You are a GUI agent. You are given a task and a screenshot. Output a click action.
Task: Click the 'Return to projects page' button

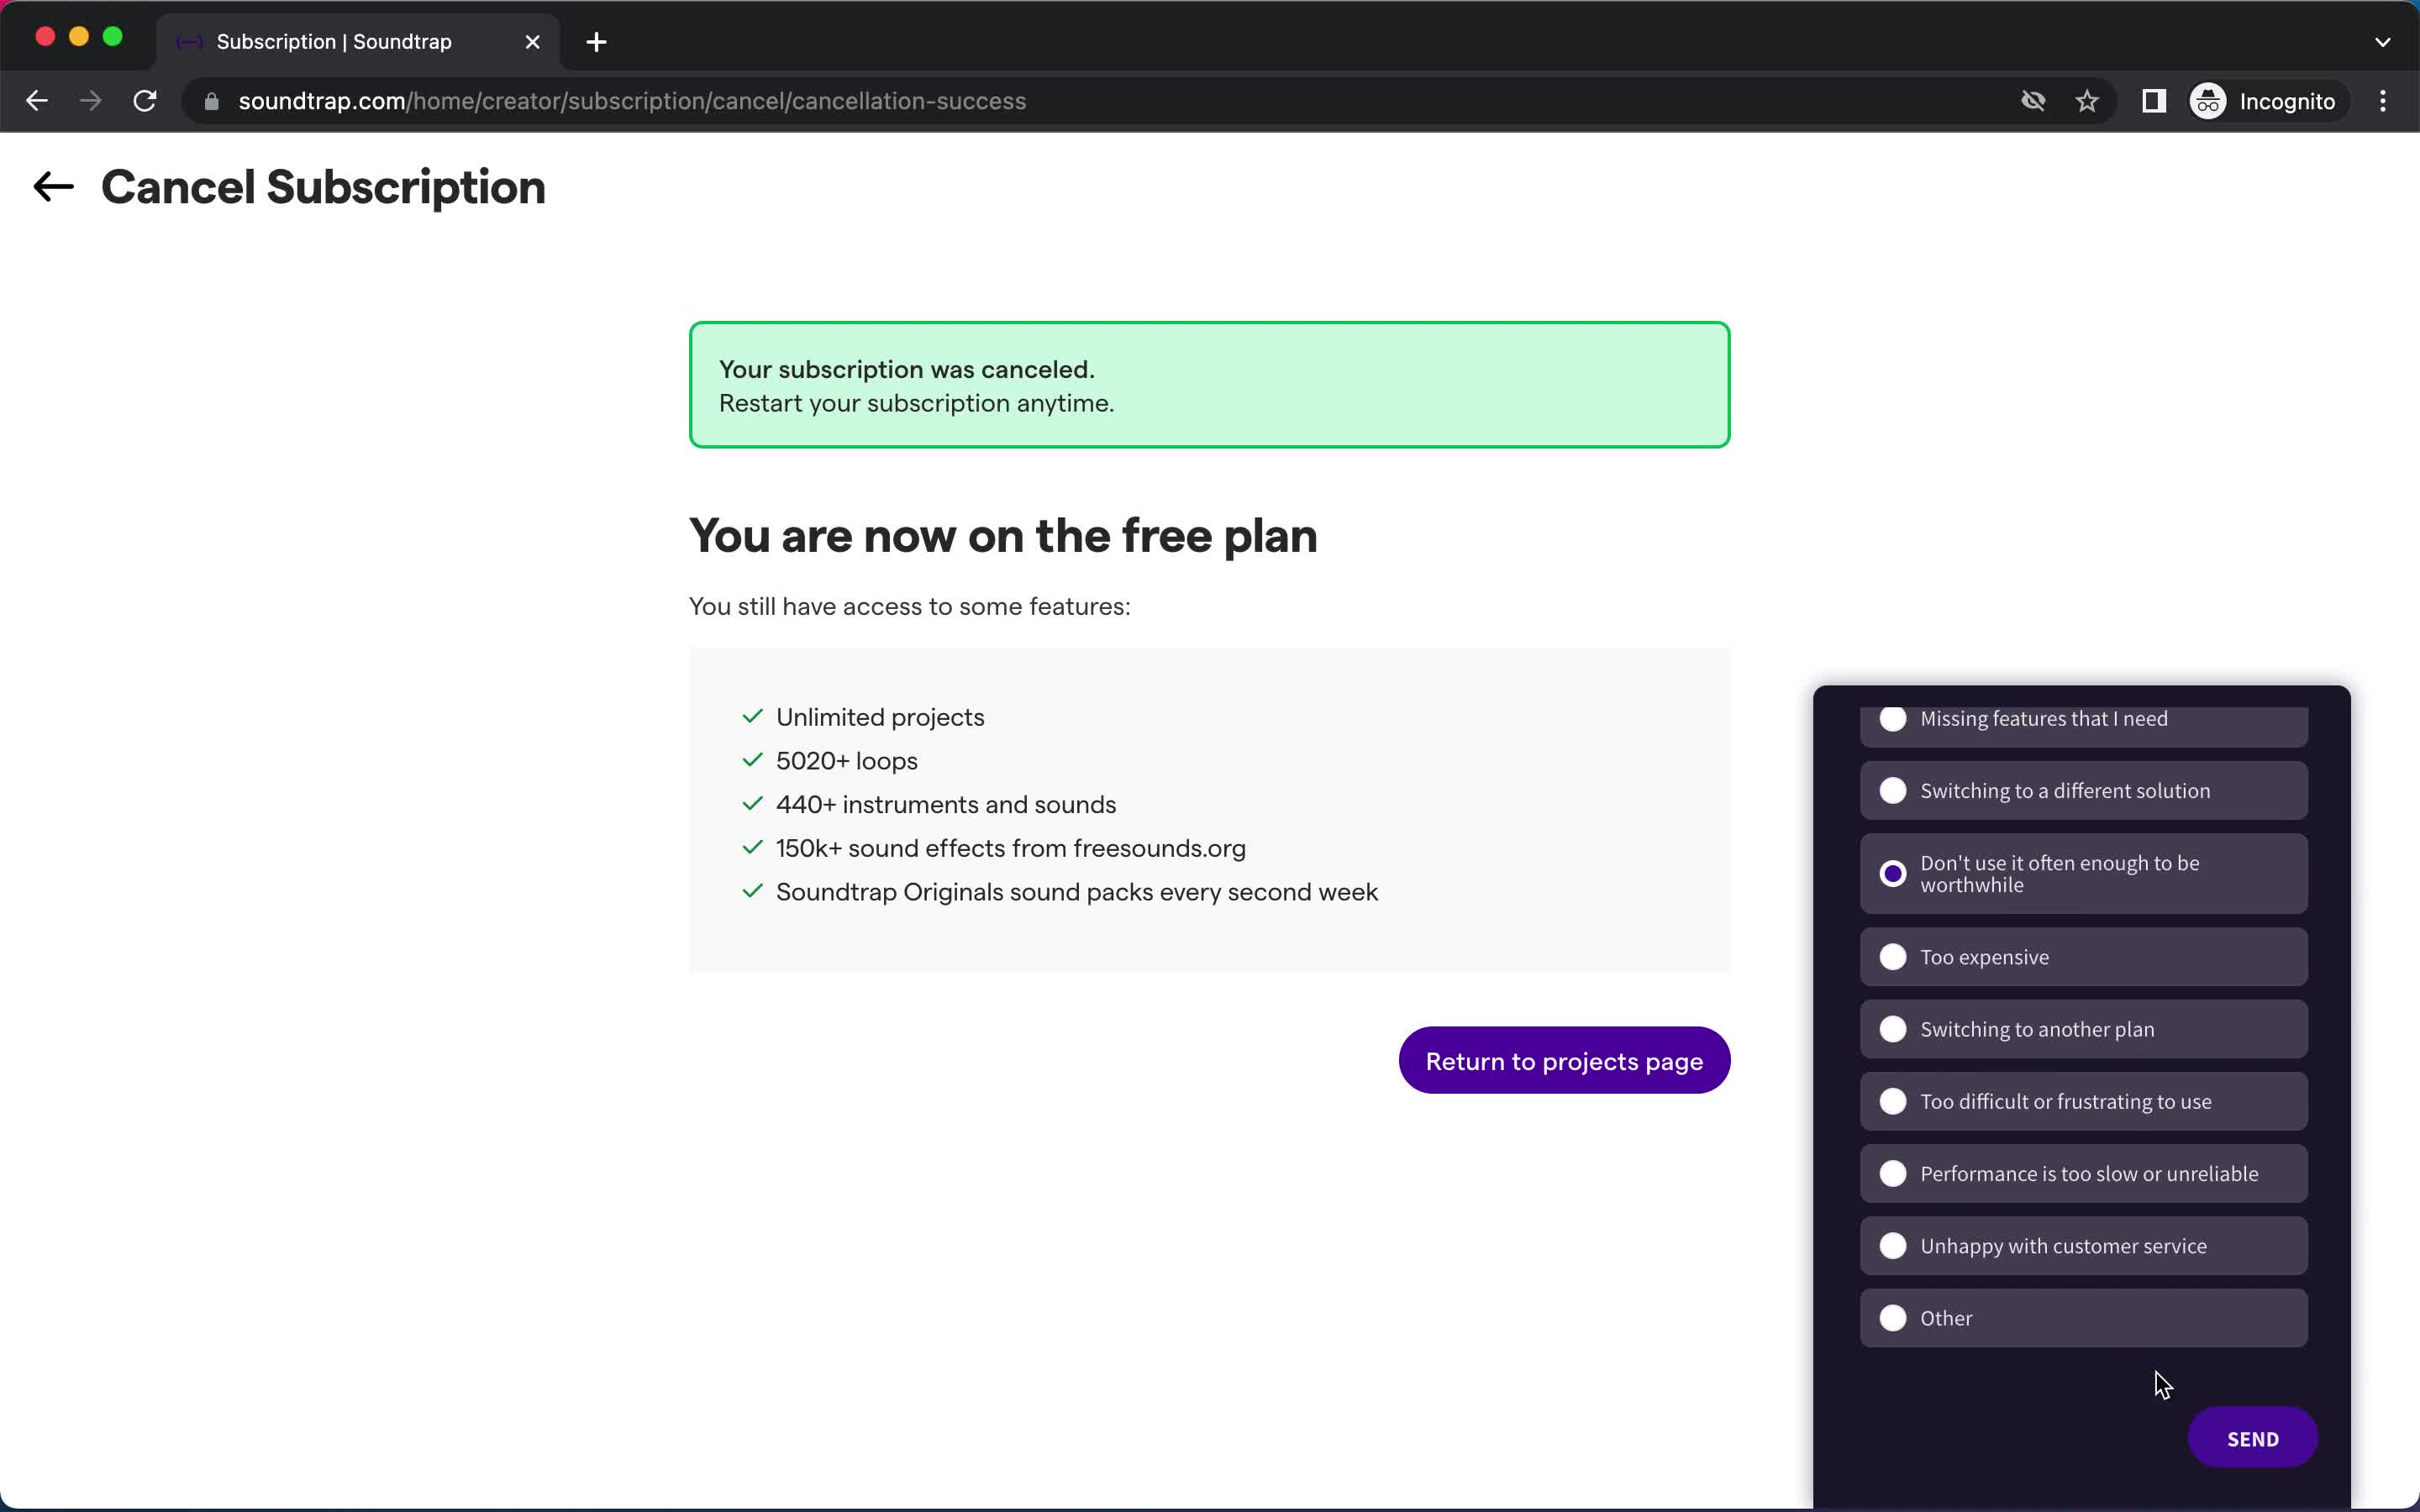pos(1565,1061)
